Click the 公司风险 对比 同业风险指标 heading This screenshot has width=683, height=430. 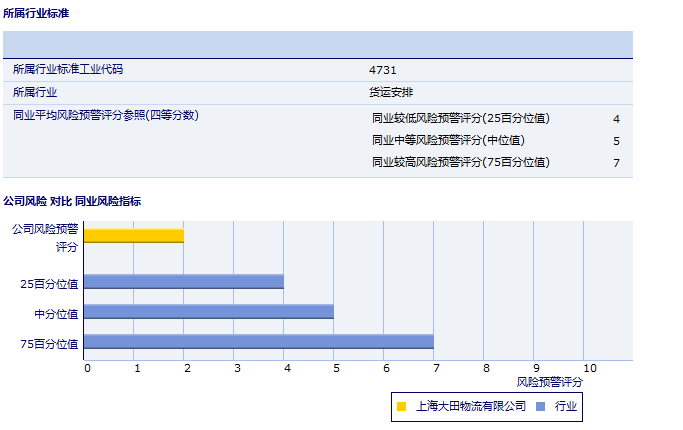point(72,201)
